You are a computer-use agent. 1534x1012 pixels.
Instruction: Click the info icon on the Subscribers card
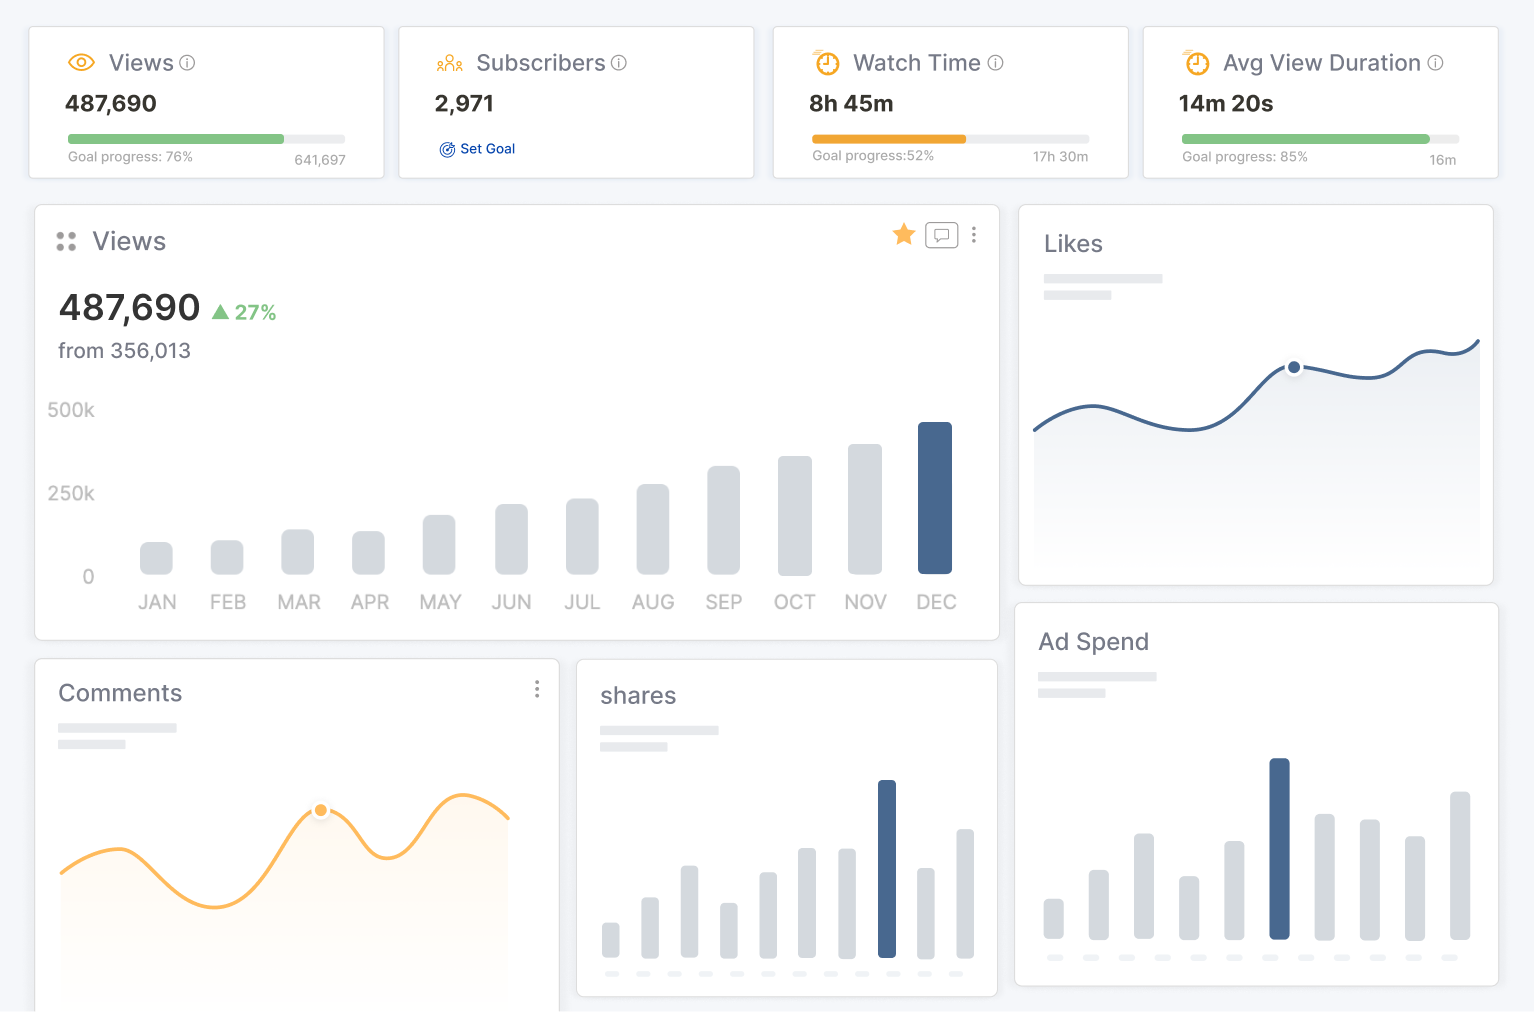[620, 62]
